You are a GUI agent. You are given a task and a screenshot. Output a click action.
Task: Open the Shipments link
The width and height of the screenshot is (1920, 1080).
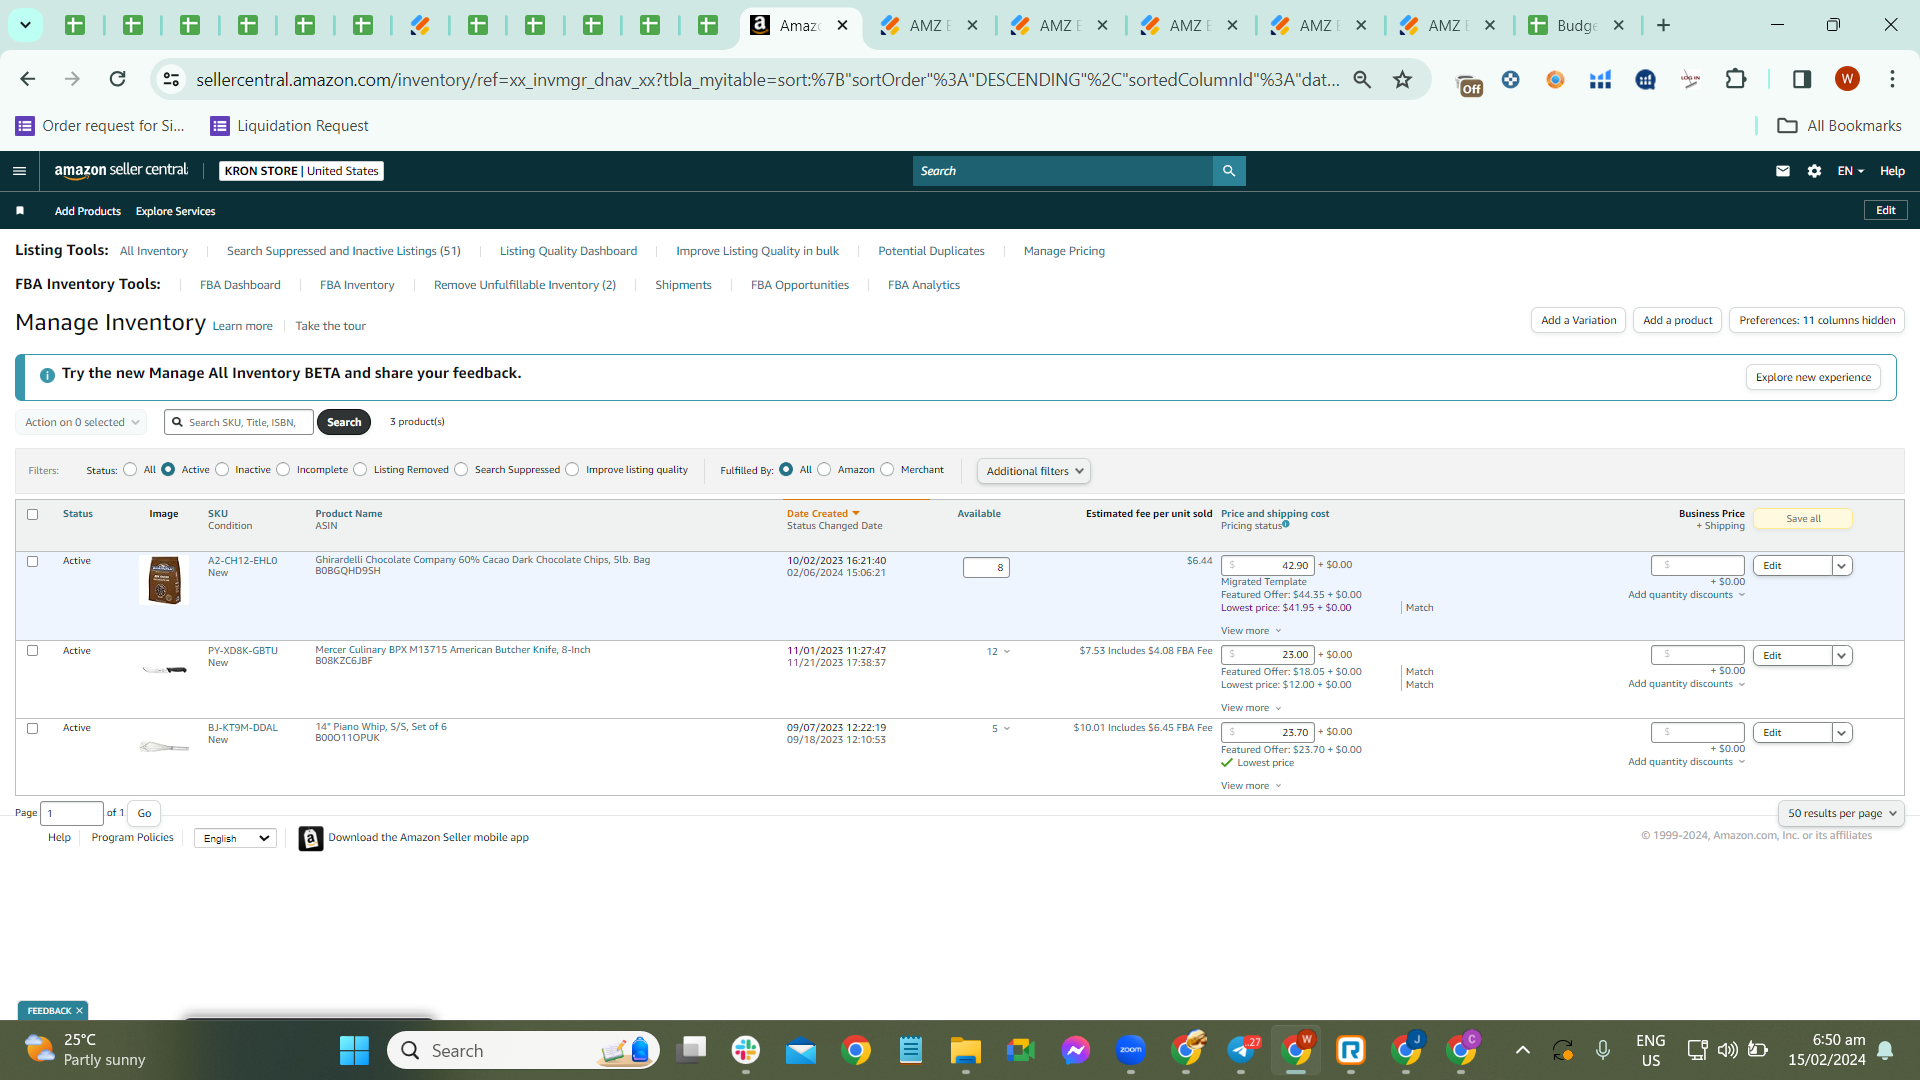[683, 285]
